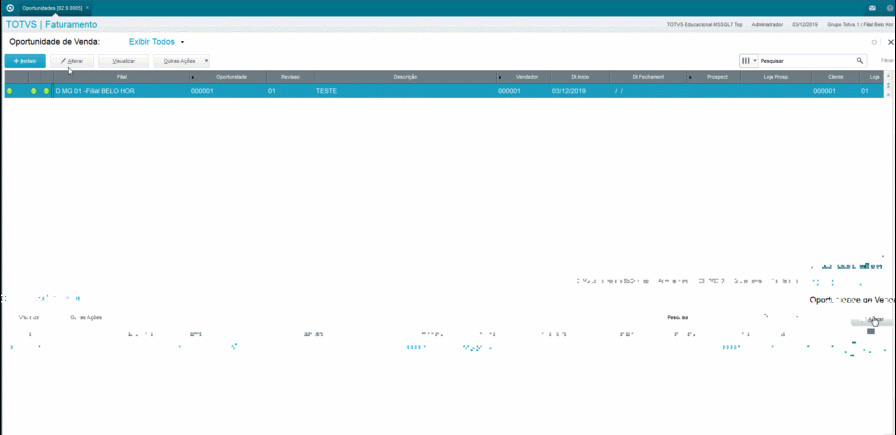Focus the Pesquisar search field
The width and height of the screenshot is (896, 435).
pos(807,61)
